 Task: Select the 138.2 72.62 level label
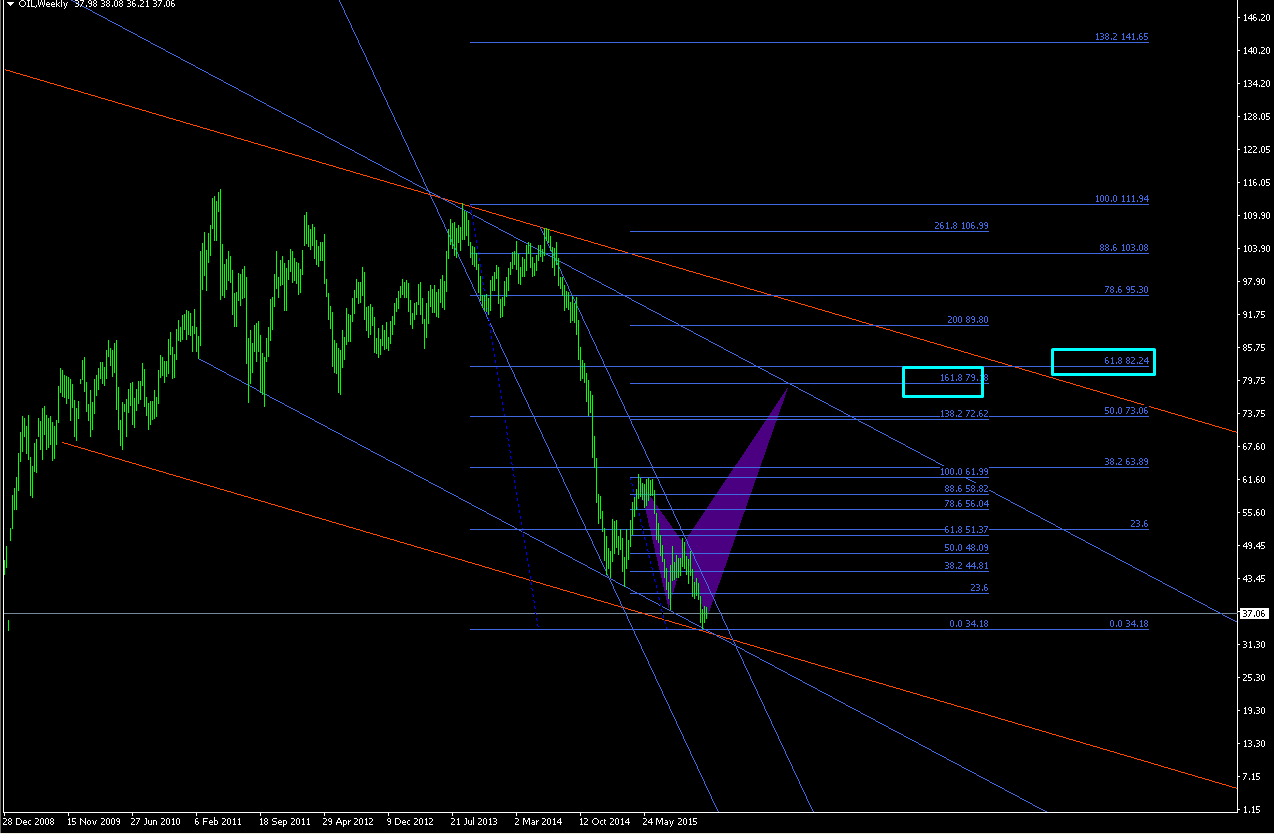pos(964,413)
